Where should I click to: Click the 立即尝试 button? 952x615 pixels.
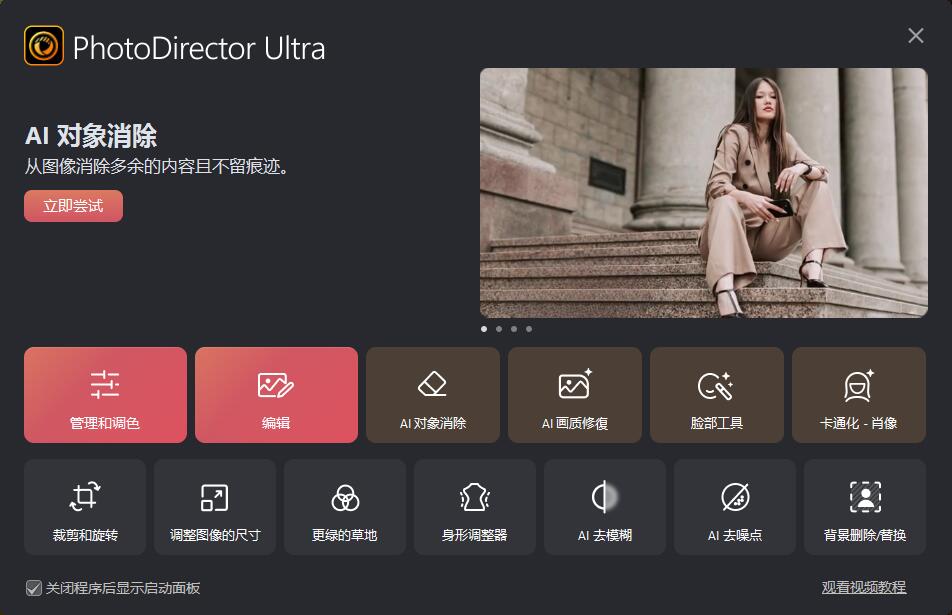coord(73,206)
